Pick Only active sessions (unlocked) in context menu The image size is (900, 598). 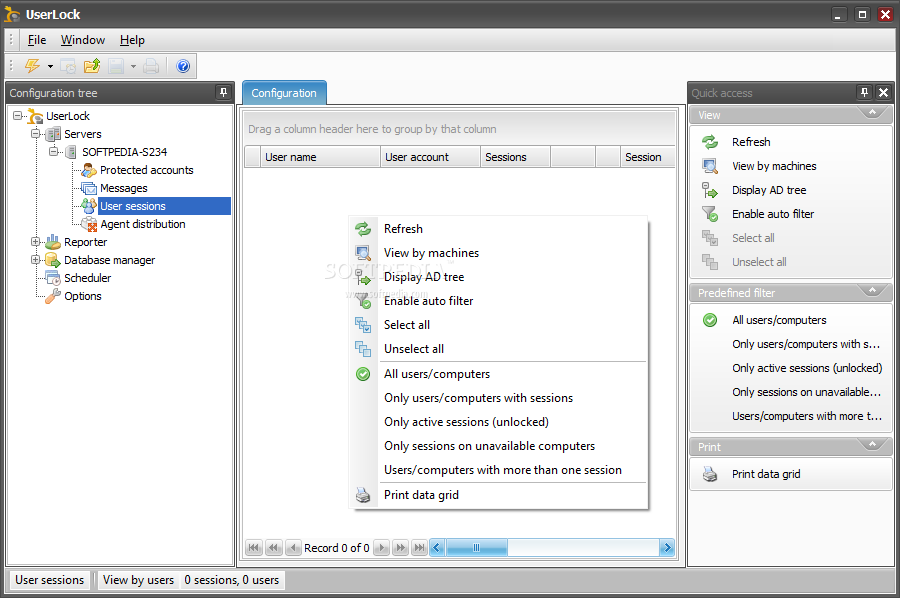pyautogui.click(x=498, y=422)
